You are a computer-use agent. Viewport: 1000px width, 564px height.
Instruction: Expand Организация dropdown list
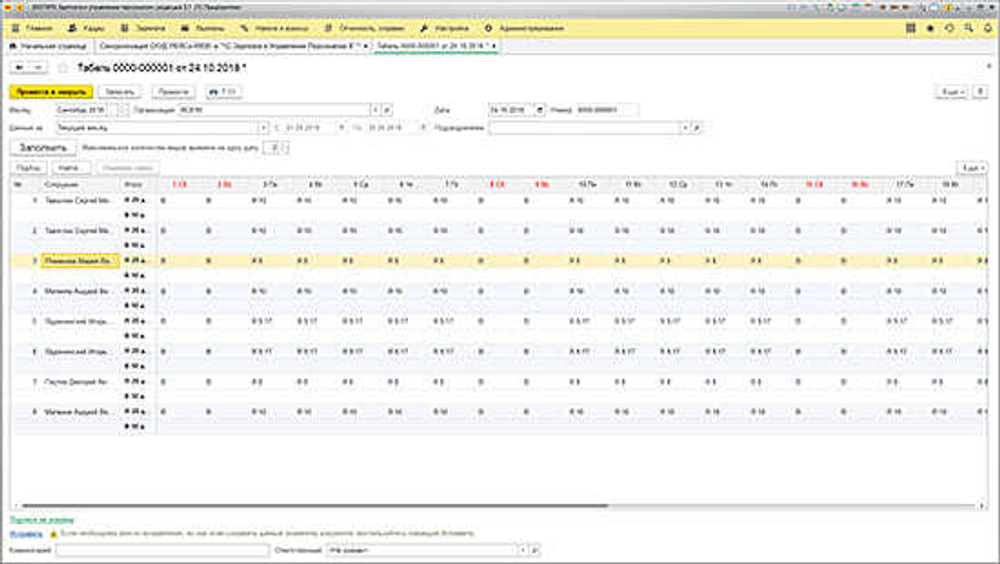coord(376,110)
